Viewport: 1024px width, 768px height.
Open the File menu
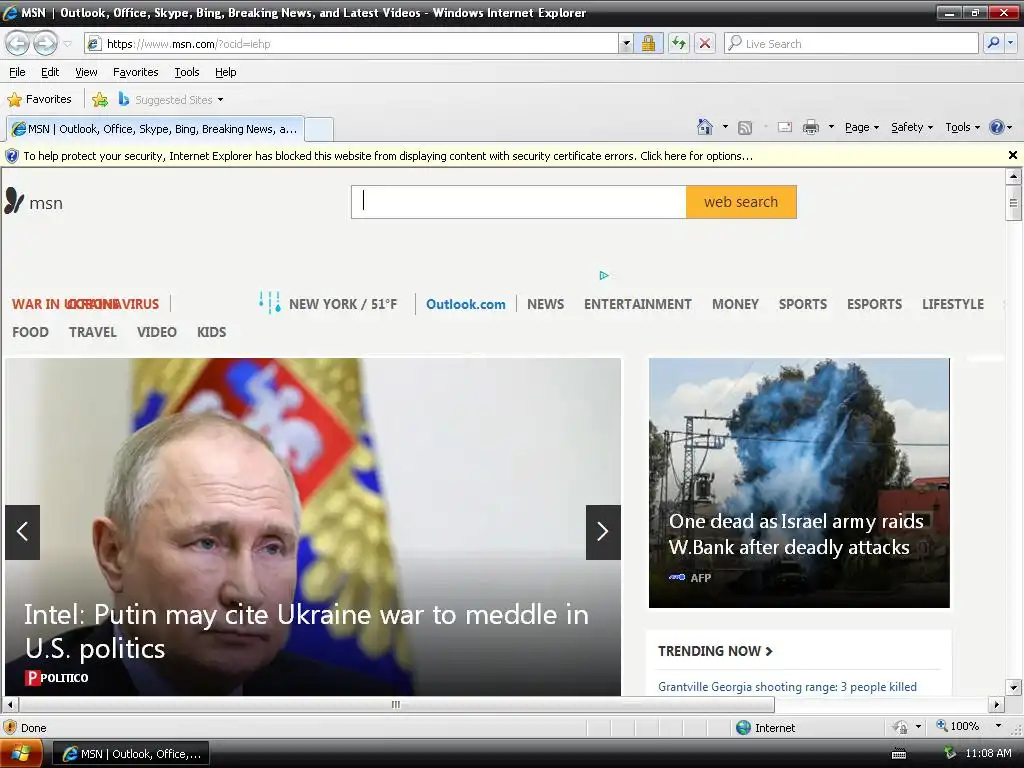point(17,72)
